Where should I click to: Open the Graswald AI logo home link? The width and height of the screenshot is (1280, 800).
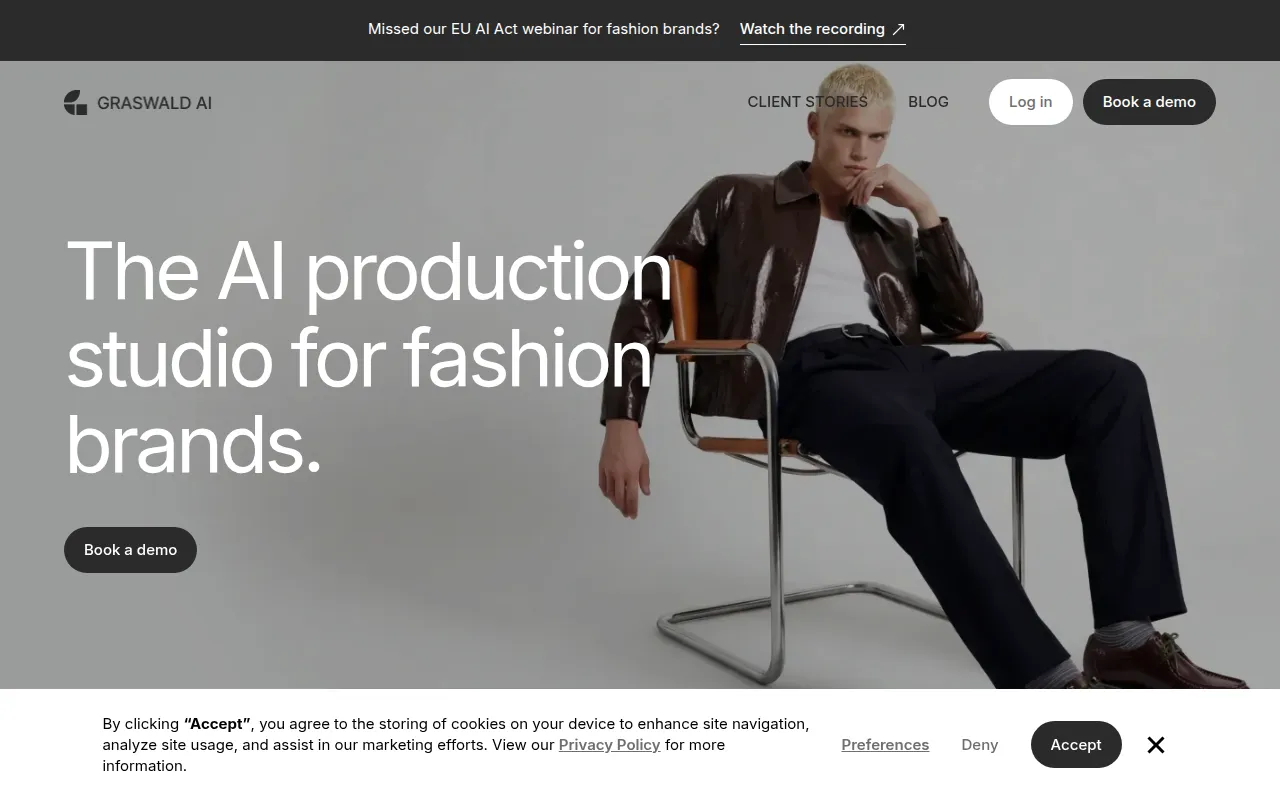(x=138, y=102)
